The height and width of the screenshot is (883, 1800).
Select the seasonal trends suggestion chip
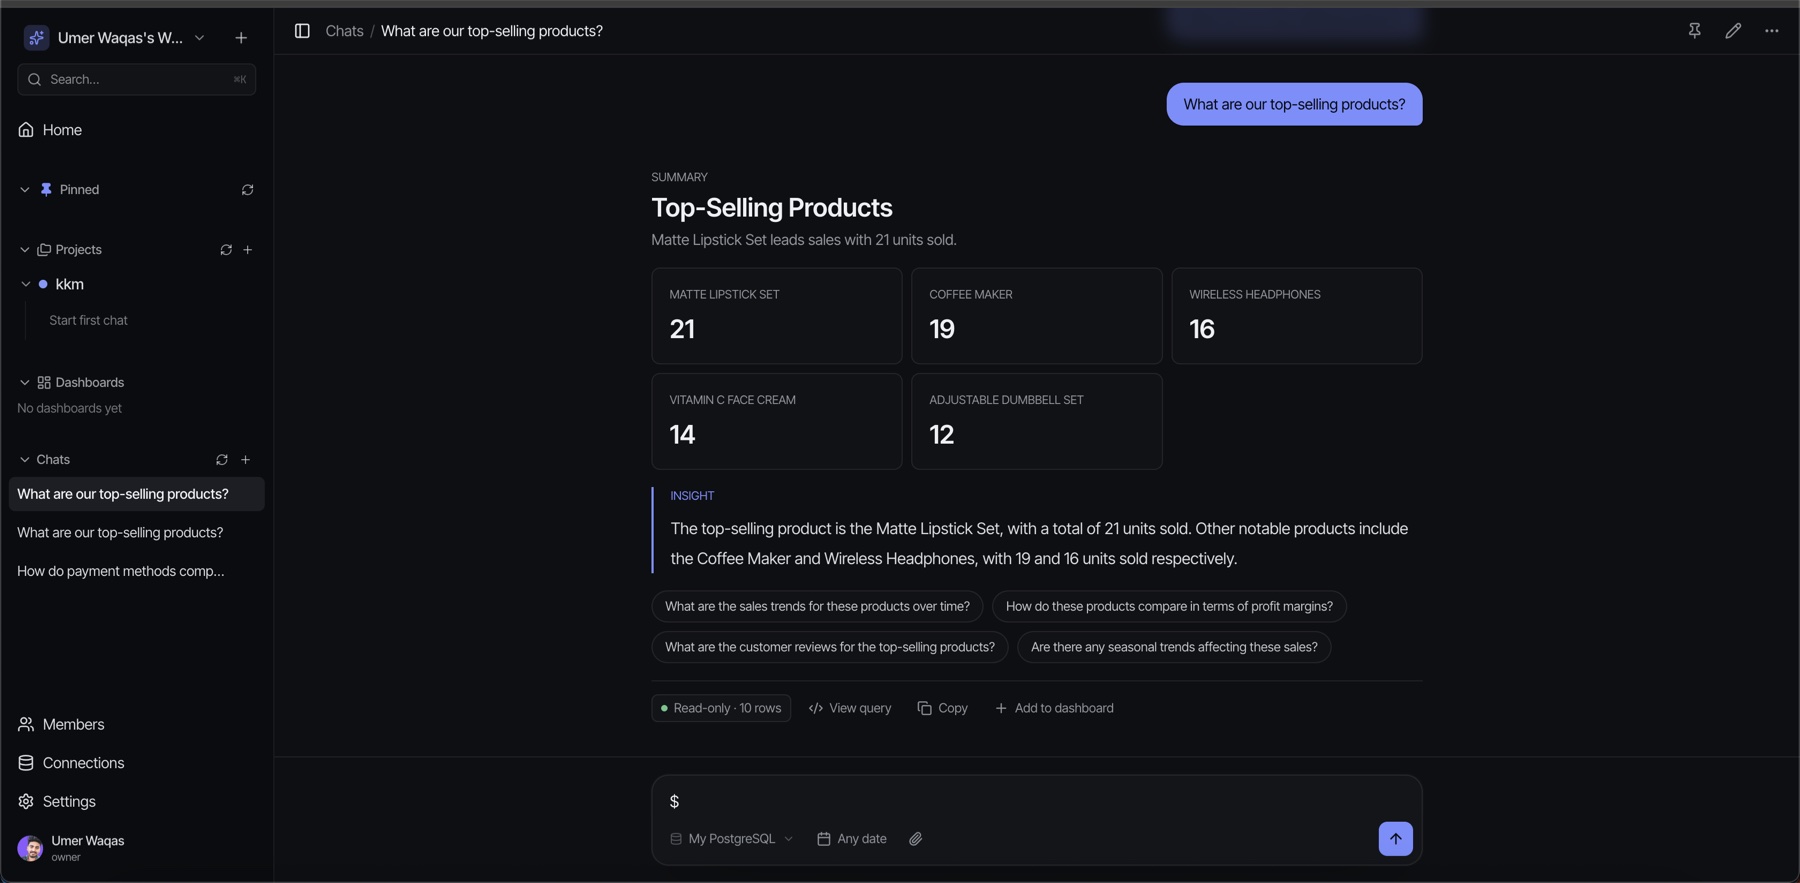1174,647
